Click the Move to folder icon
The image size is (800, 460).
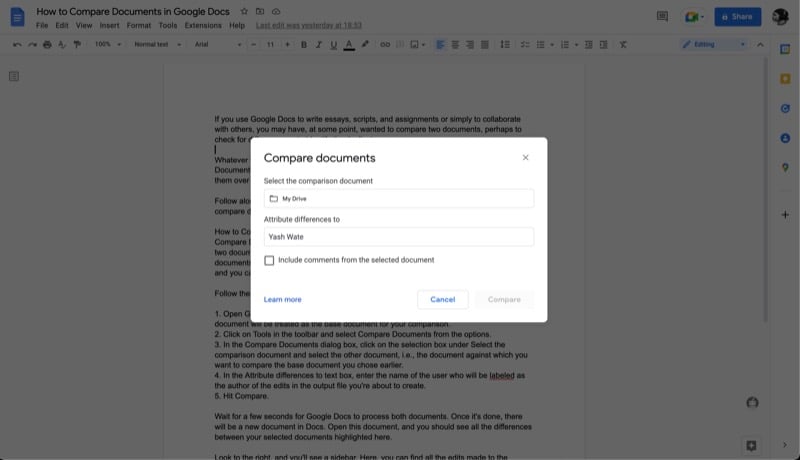point(260,11)
